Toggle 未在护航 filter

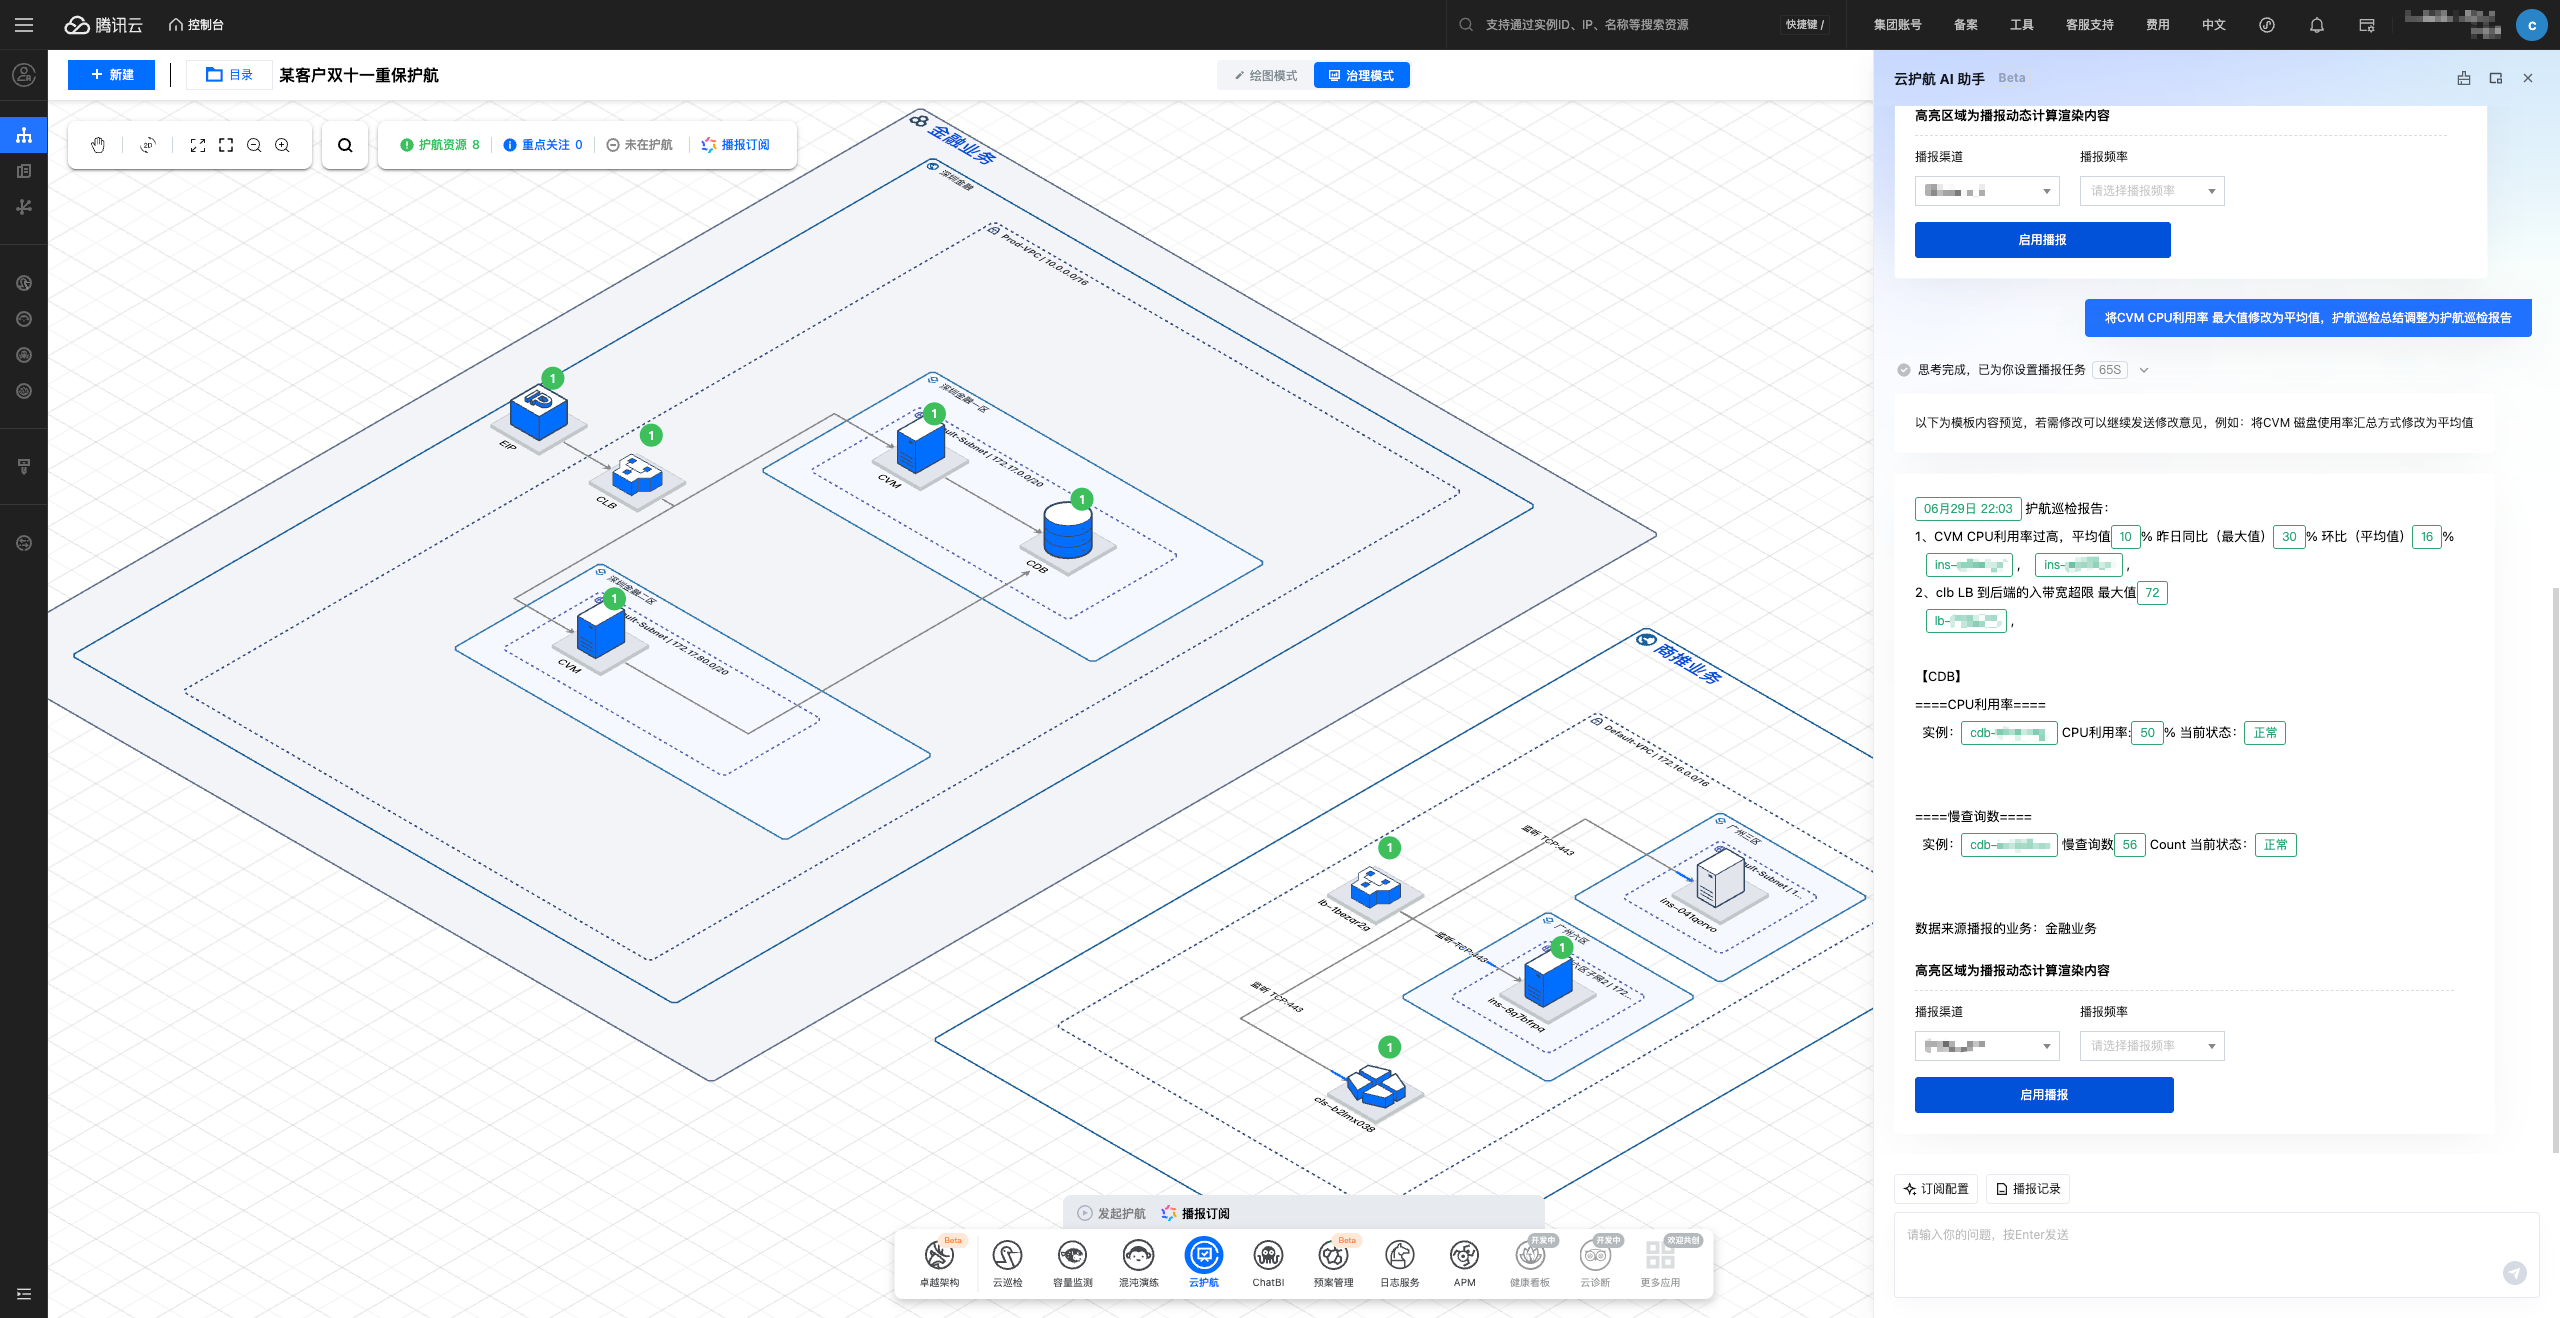[x=640, y=145]
